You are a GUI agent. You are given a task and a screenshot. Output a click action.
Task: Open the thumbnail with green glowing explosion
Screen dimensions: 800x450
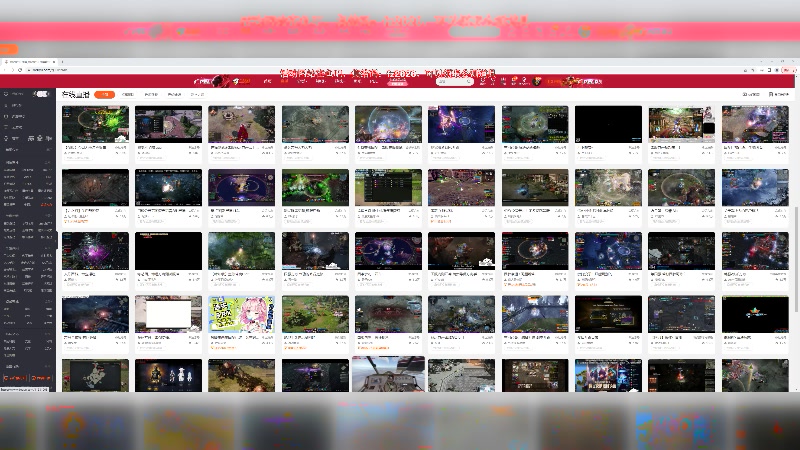coord(95,124)
